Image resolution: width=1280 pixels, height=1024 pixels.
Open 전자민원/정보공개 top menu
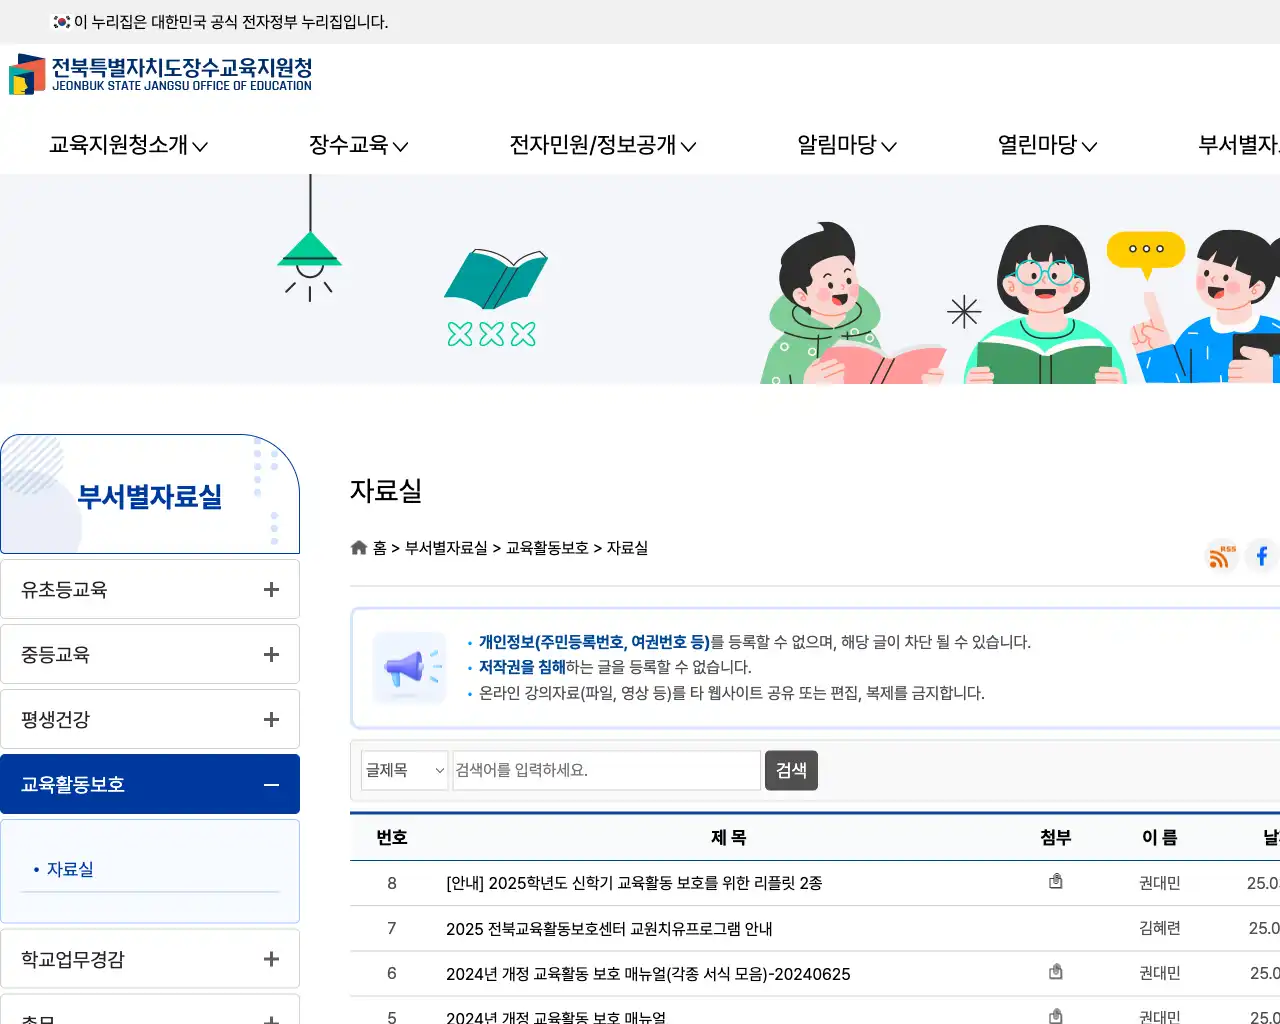tap(603, 145)
